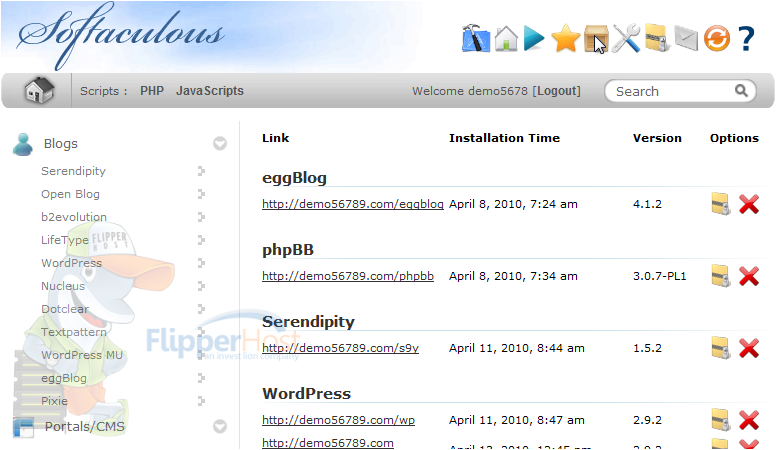This screenshot has width=776, height=450.
Task: Click arrow next to Open Blog
Action: click(x=201, y=194)
